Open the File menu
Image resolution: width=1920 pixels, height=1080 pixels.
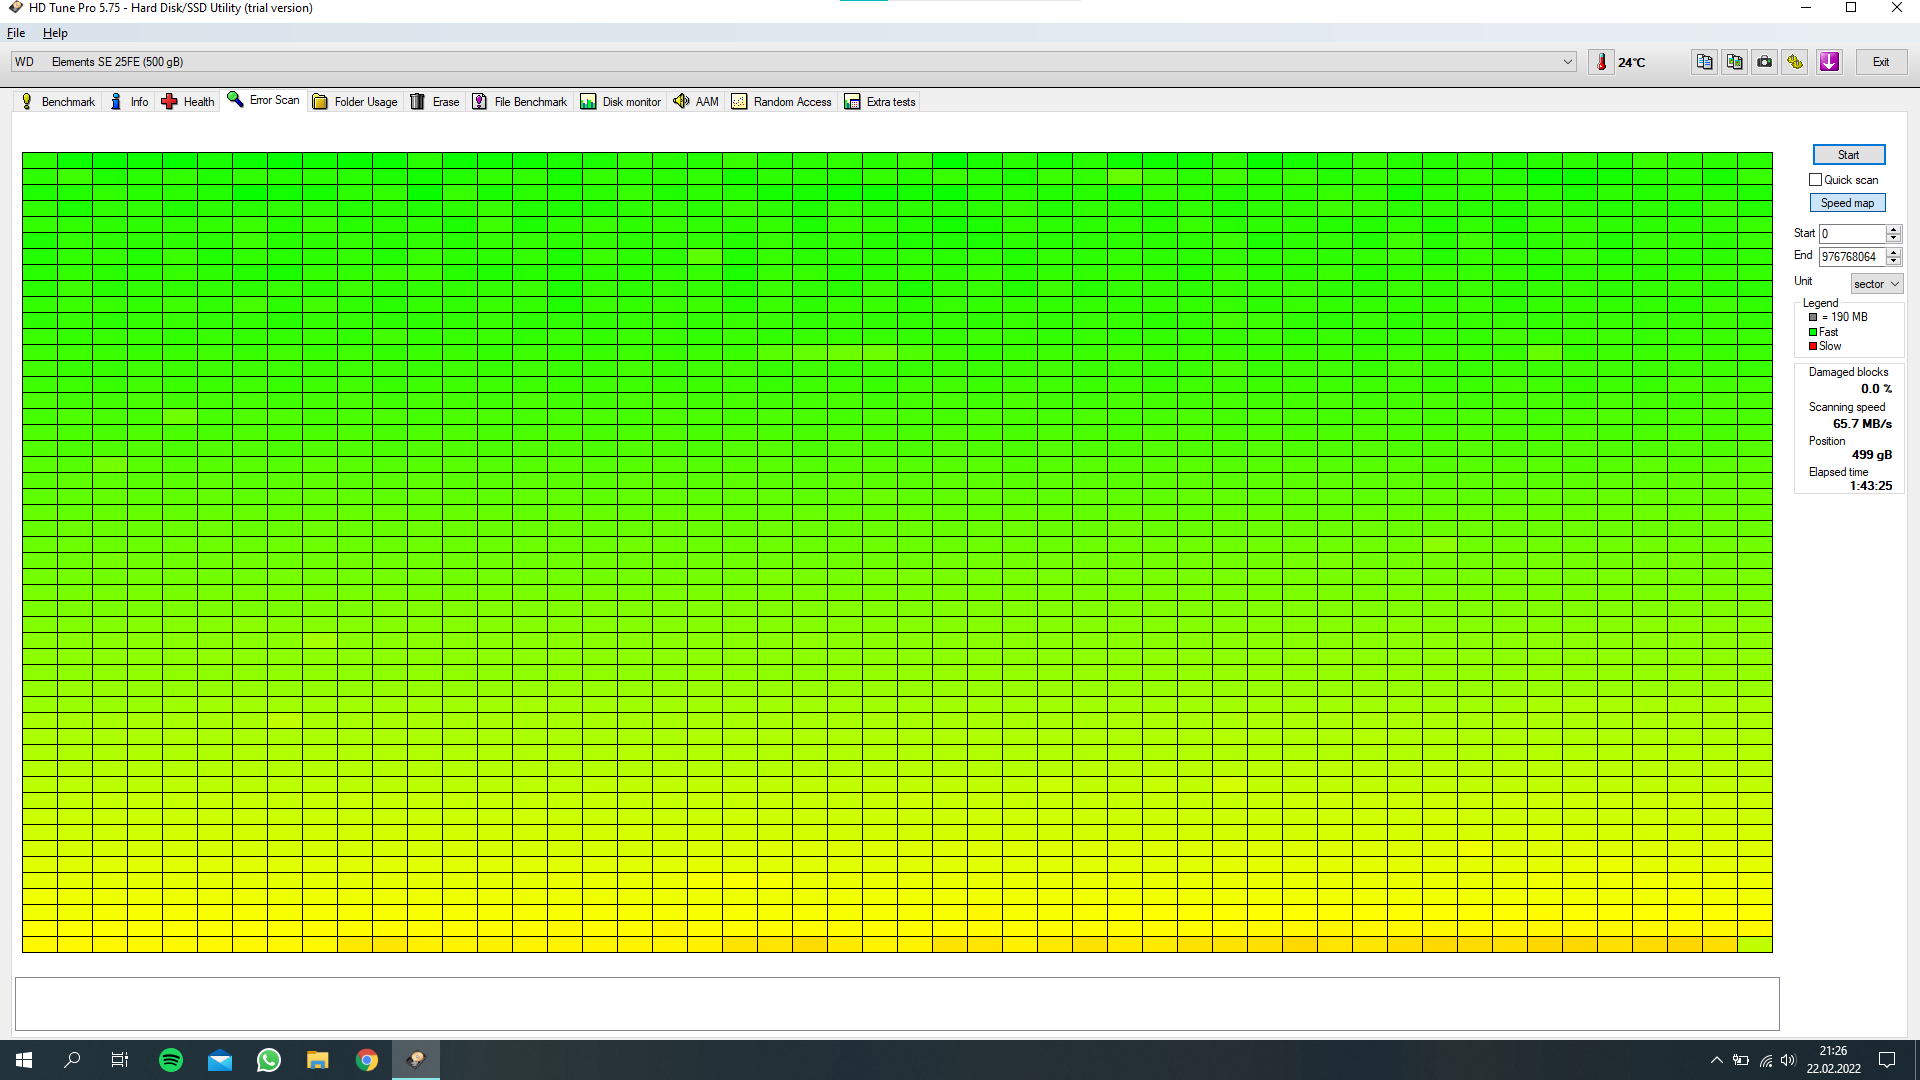pos(16,33)
